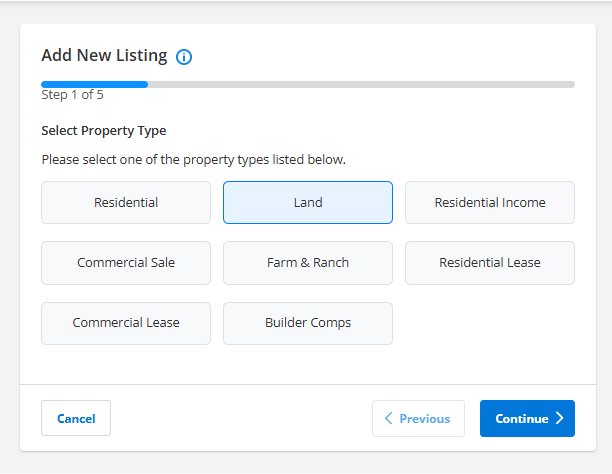Viewport: 612px width, 474px height.
Task: Choose Builder Comps as property type
Action: coord(308,323)
